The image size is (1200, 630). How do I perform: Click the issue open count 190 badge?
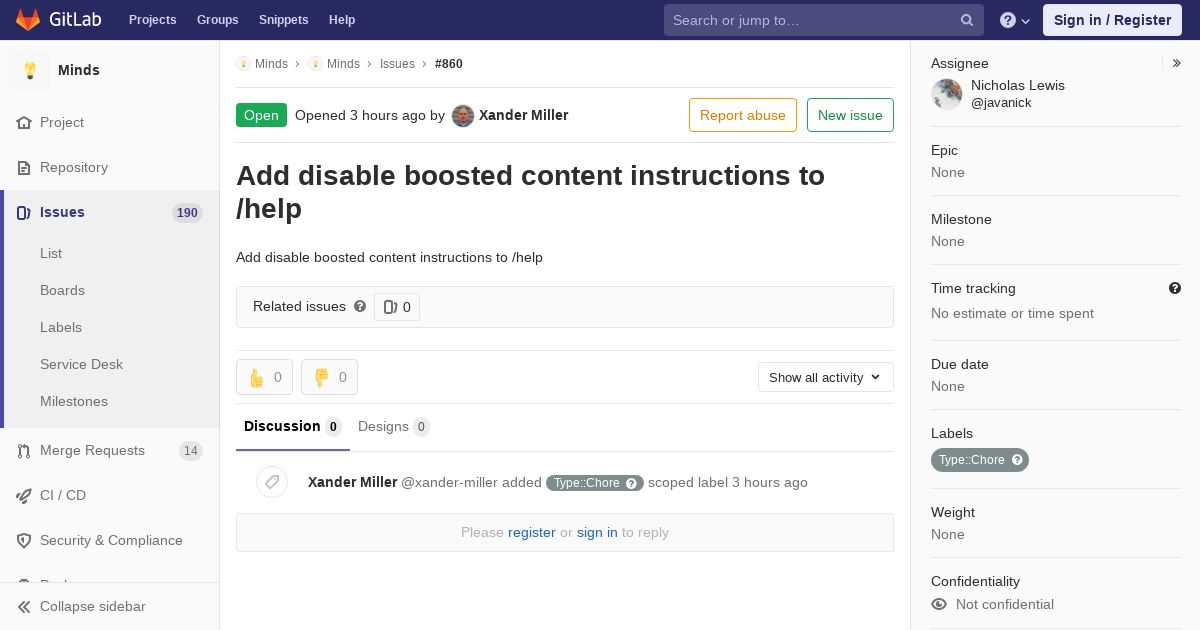[x=187, y=213]
